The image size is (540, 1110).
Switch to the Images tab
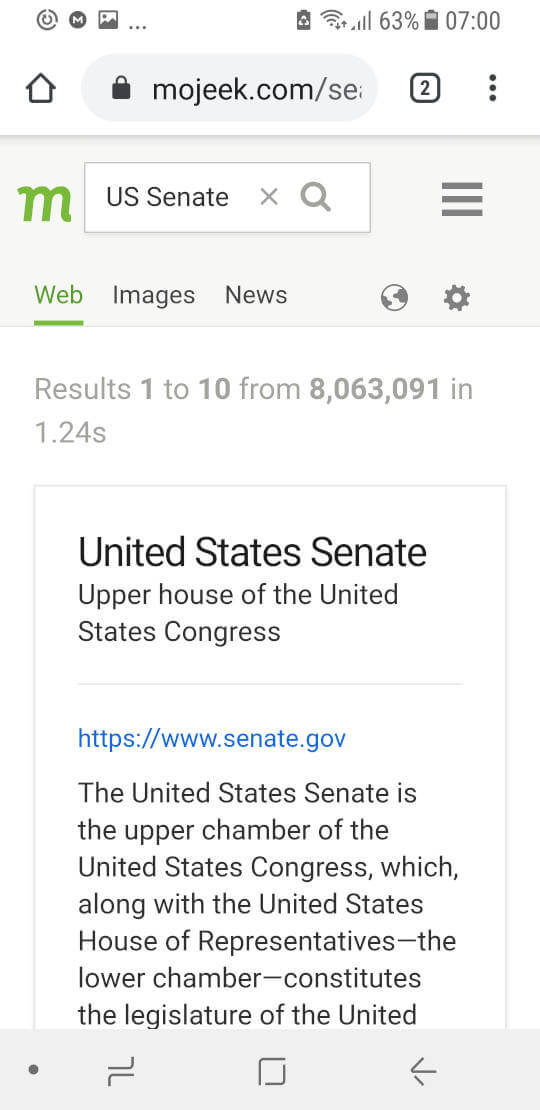(154, 295)
